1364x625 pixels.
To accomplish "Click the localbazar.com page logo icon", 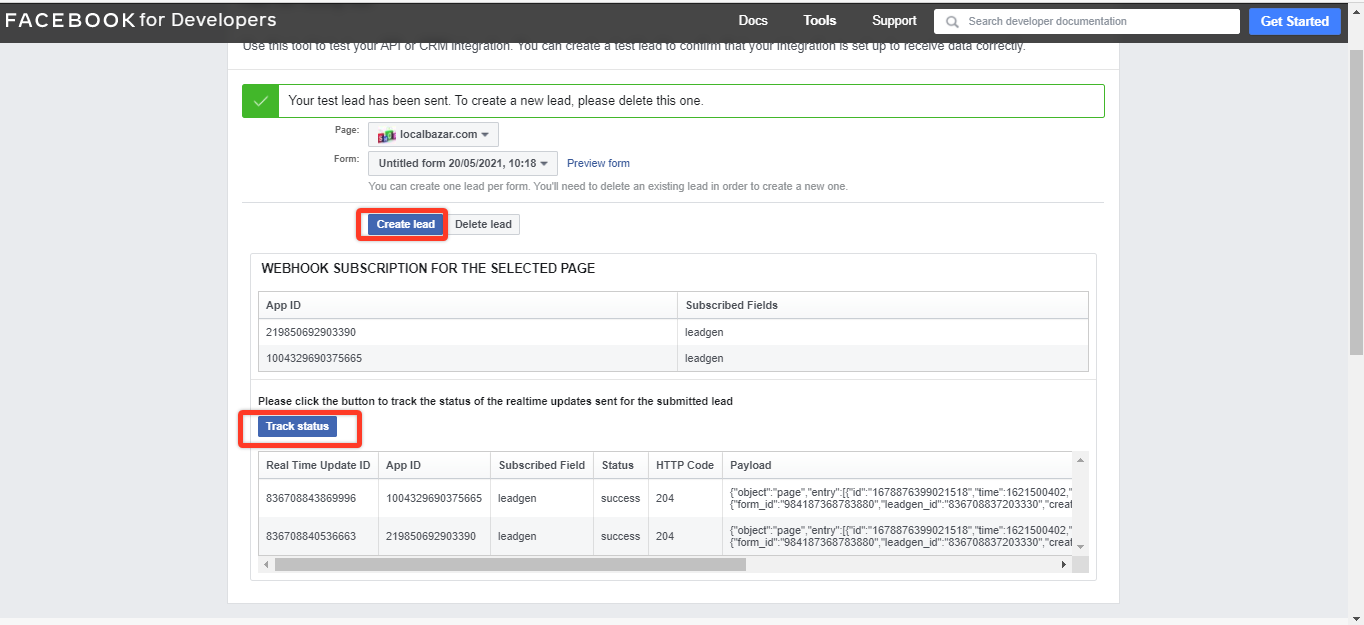I will [x=387, y=135].
